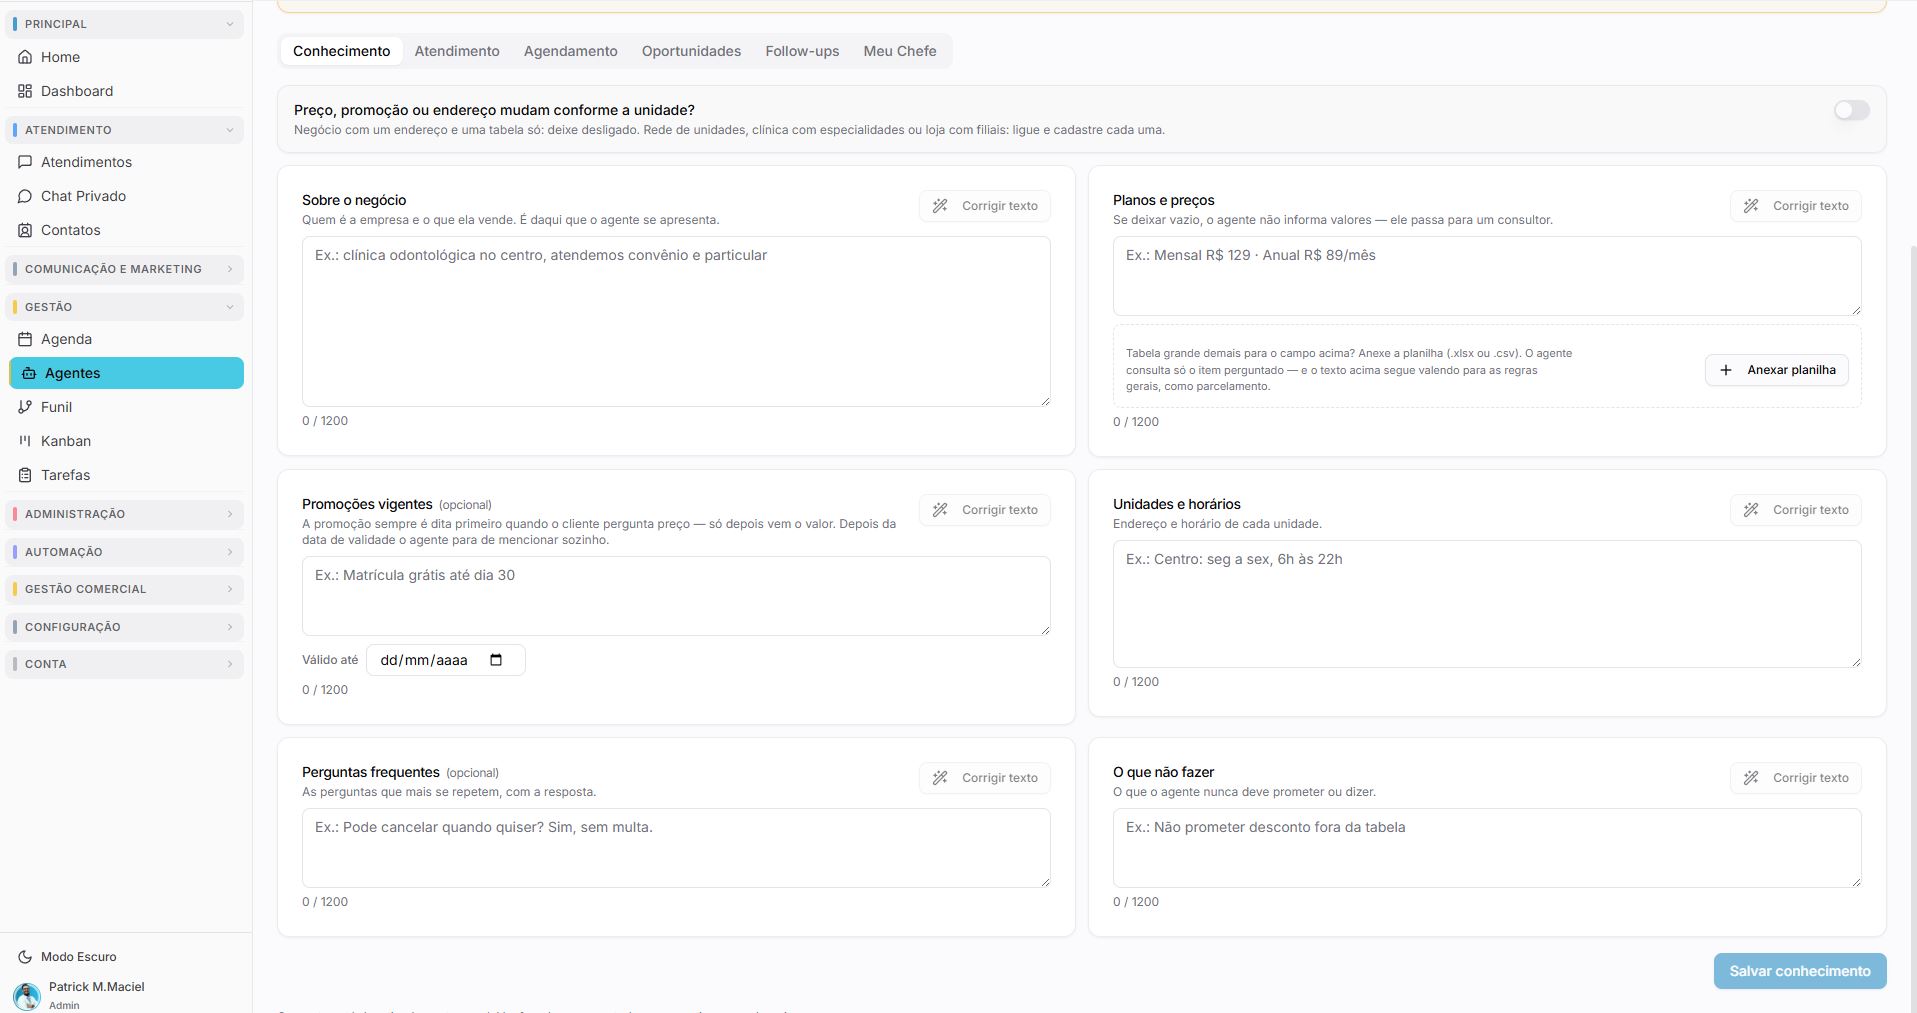Click the Chat Privado bubble icon
The width and height of the screenshot is (1917, 1013).
click(25, 196)
